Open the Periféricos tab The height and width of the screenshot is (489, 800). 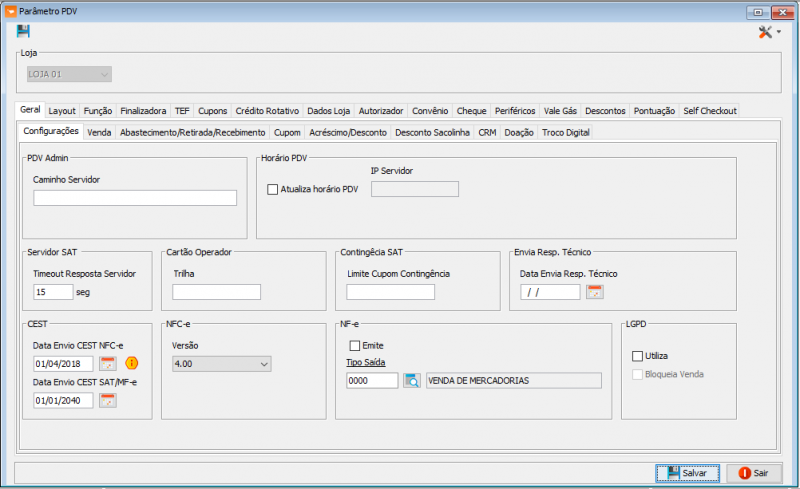515,111
